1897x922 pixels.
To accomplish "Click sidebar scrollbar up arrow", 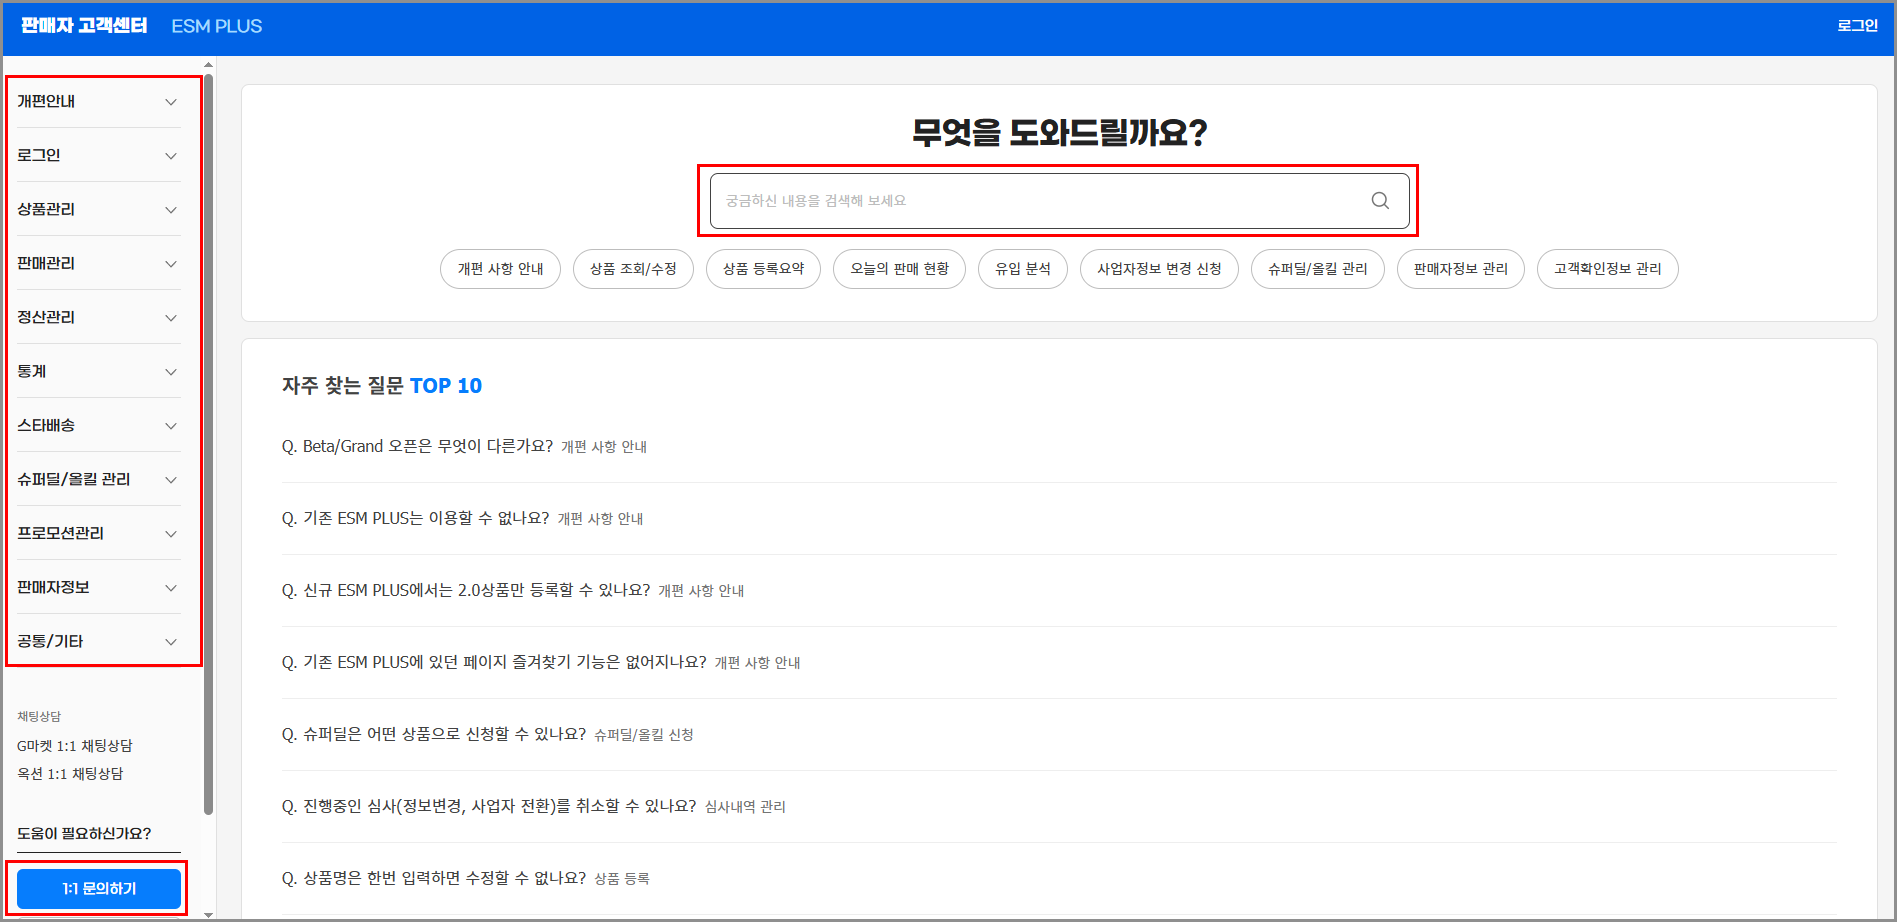I will pos(208,65).
